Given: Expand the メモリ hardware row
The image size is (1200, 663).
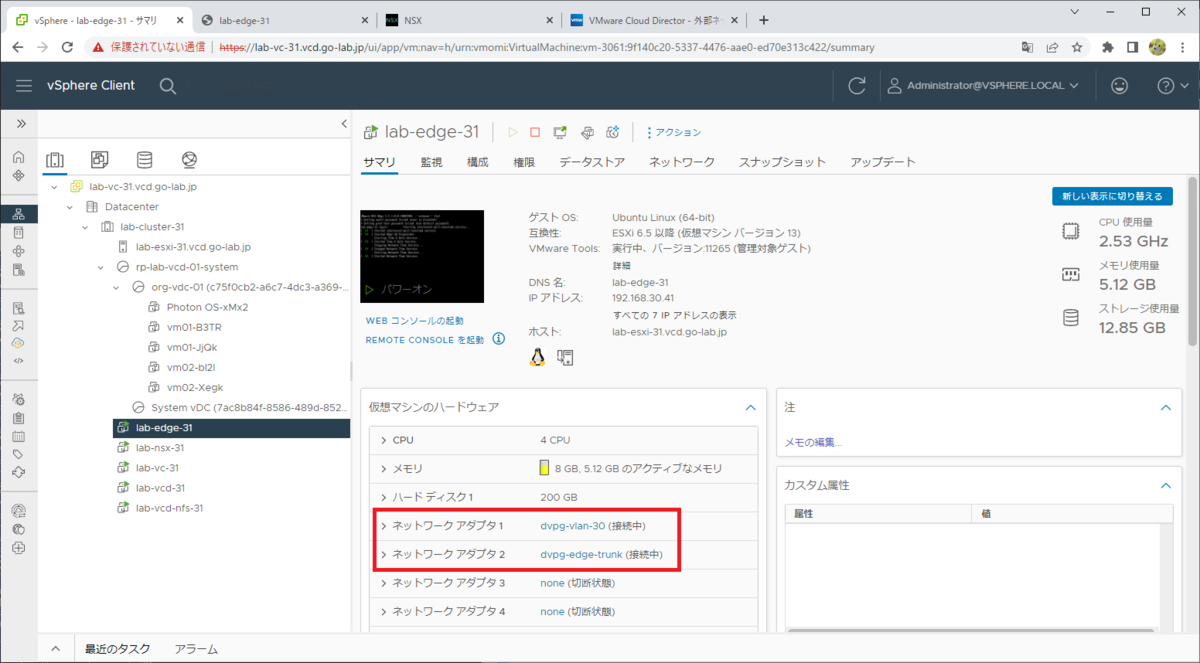Looking at the screenshot, I should pyautogui.click(x=383, y=468).
